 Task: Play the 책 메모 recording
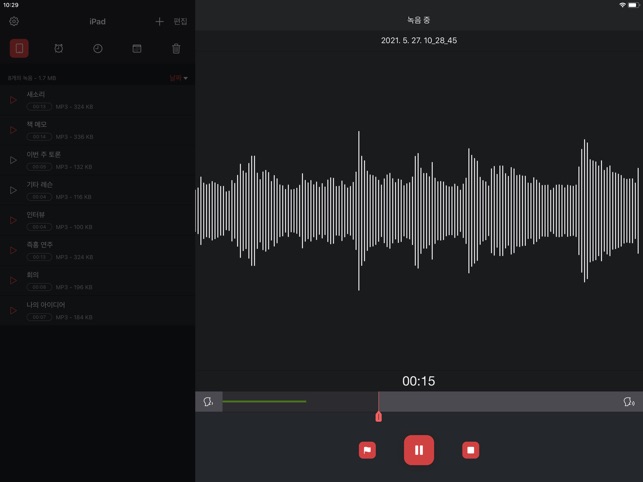point(13,130)
